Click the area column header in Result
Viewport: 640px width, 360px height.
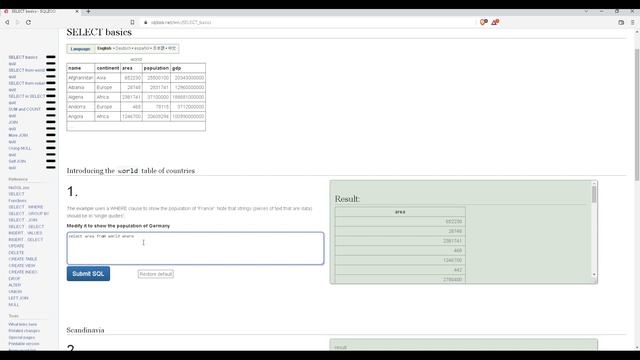click(400, 212)
